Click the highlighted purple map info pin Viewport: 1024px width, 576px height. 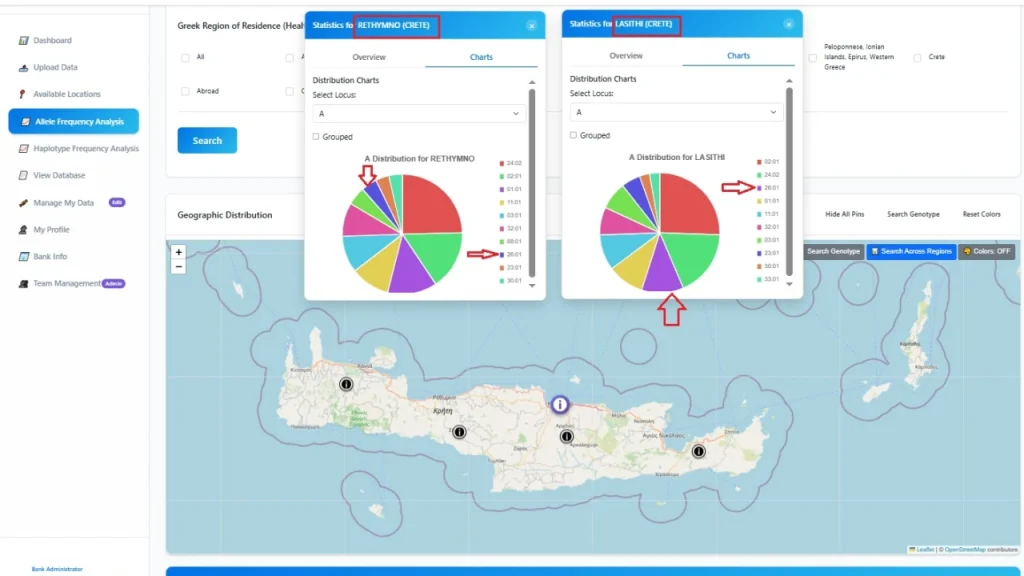[560, 405]
